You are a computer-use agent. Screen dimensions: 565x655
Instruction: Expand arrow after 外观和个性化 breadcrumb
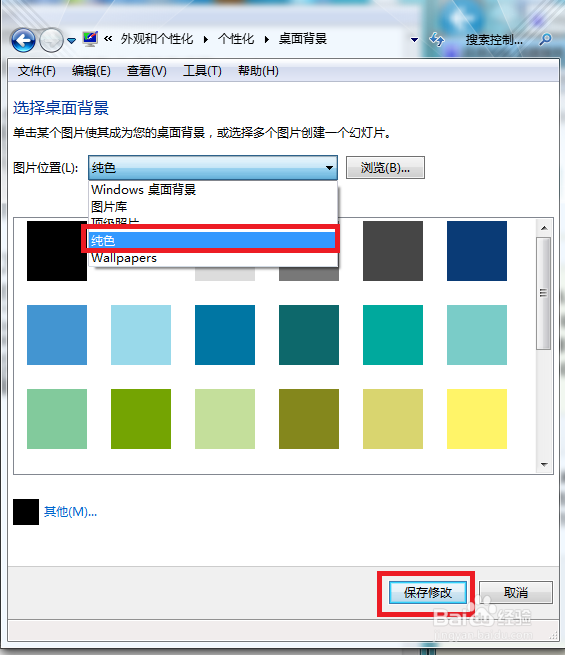pos(206,39)
